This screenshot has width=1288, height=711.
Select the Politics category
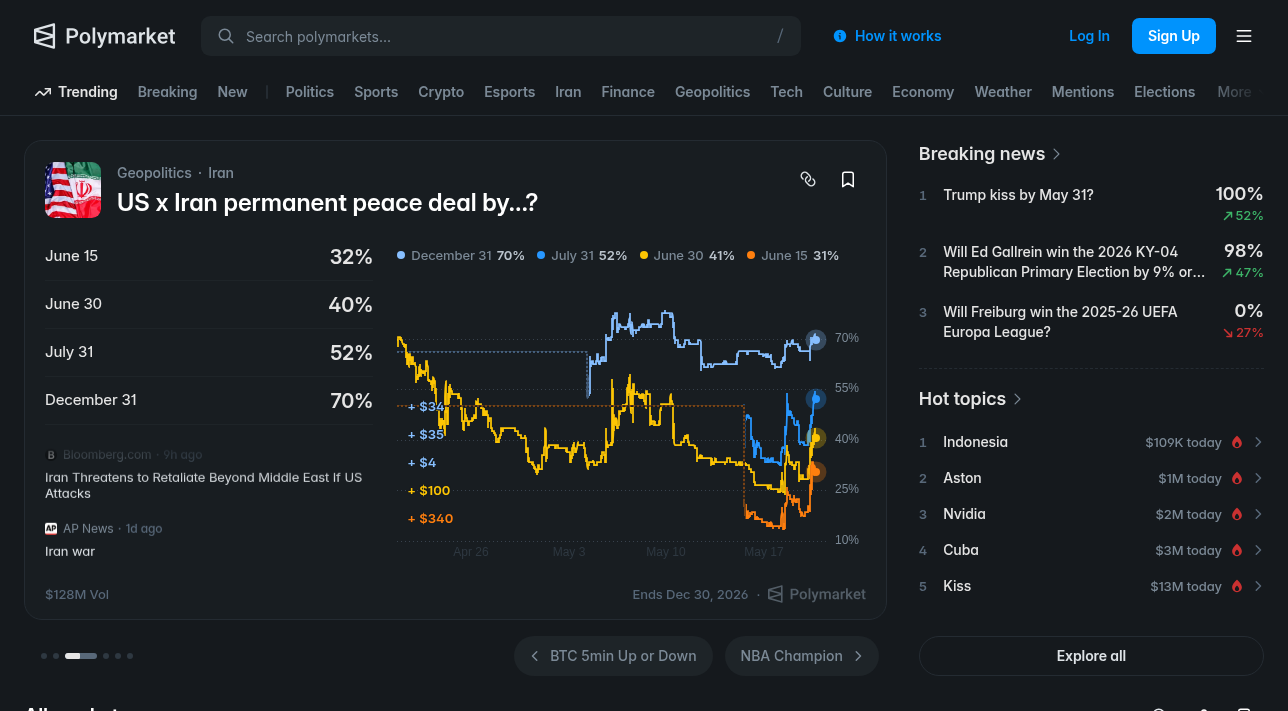pyautogui.click(x=310, y=92)
